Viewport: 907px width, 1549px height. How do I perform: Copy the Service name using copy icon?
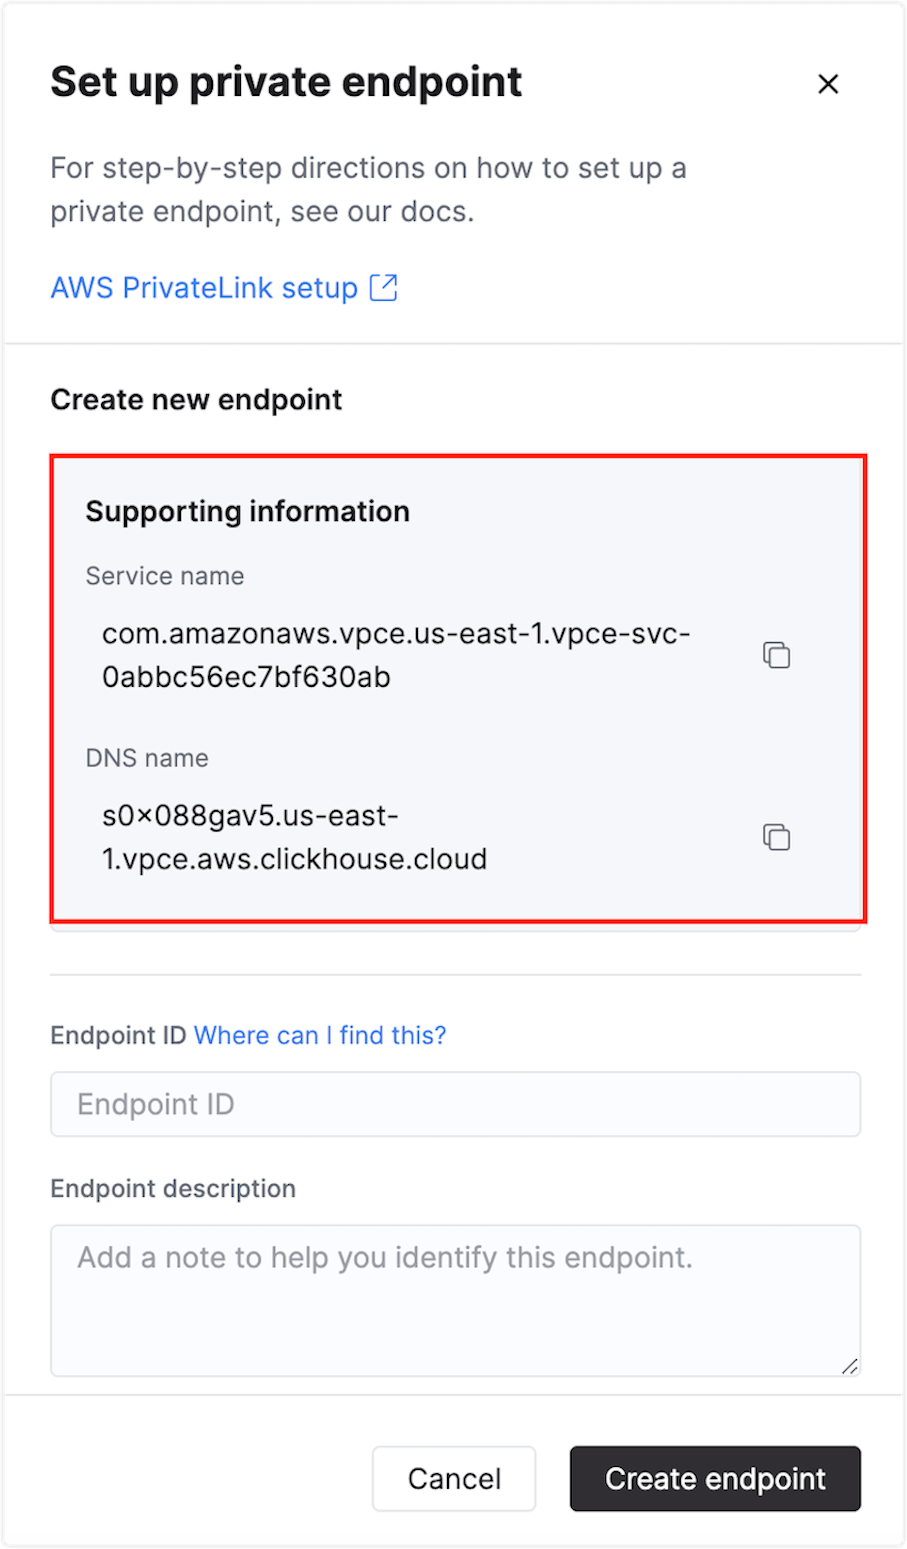pyautogui.click(x=776, y=654)
